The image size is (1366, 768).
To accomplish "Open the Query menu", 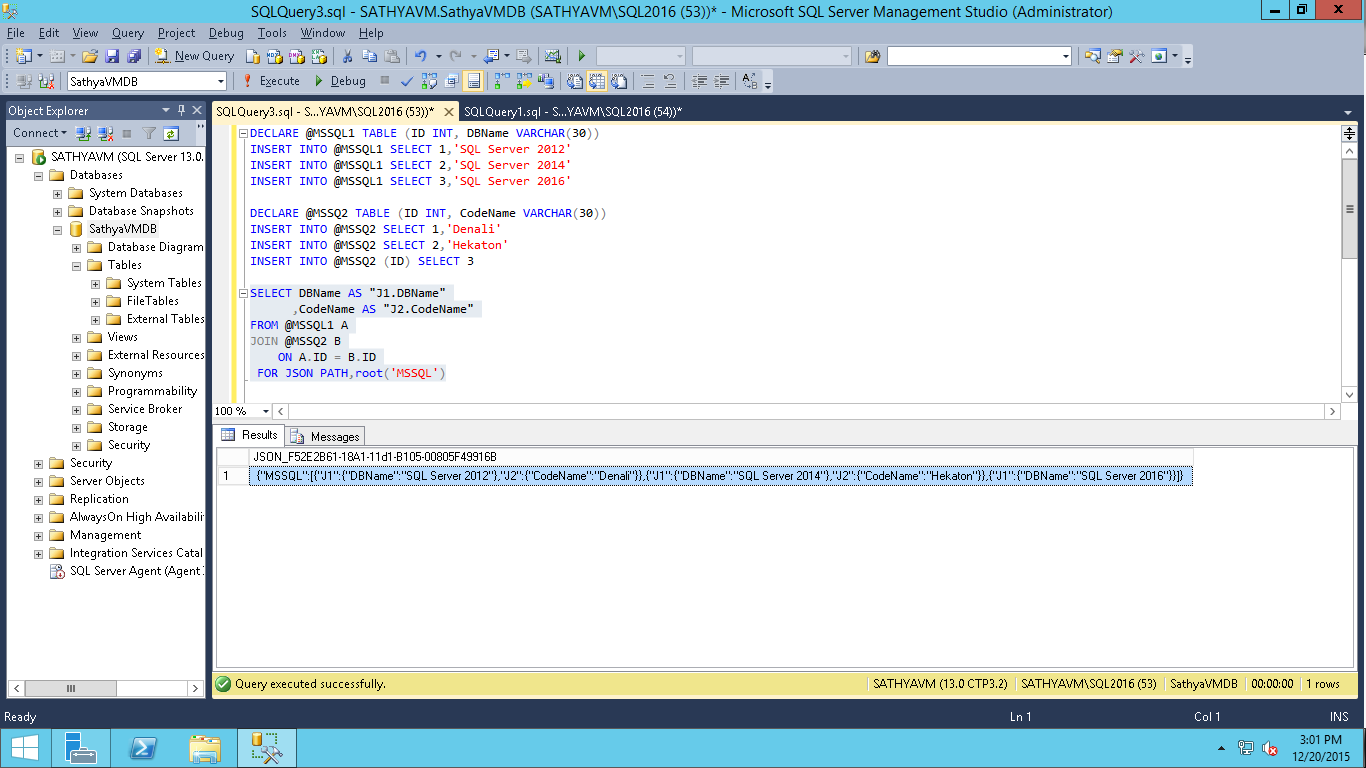I will coord(127,33).
